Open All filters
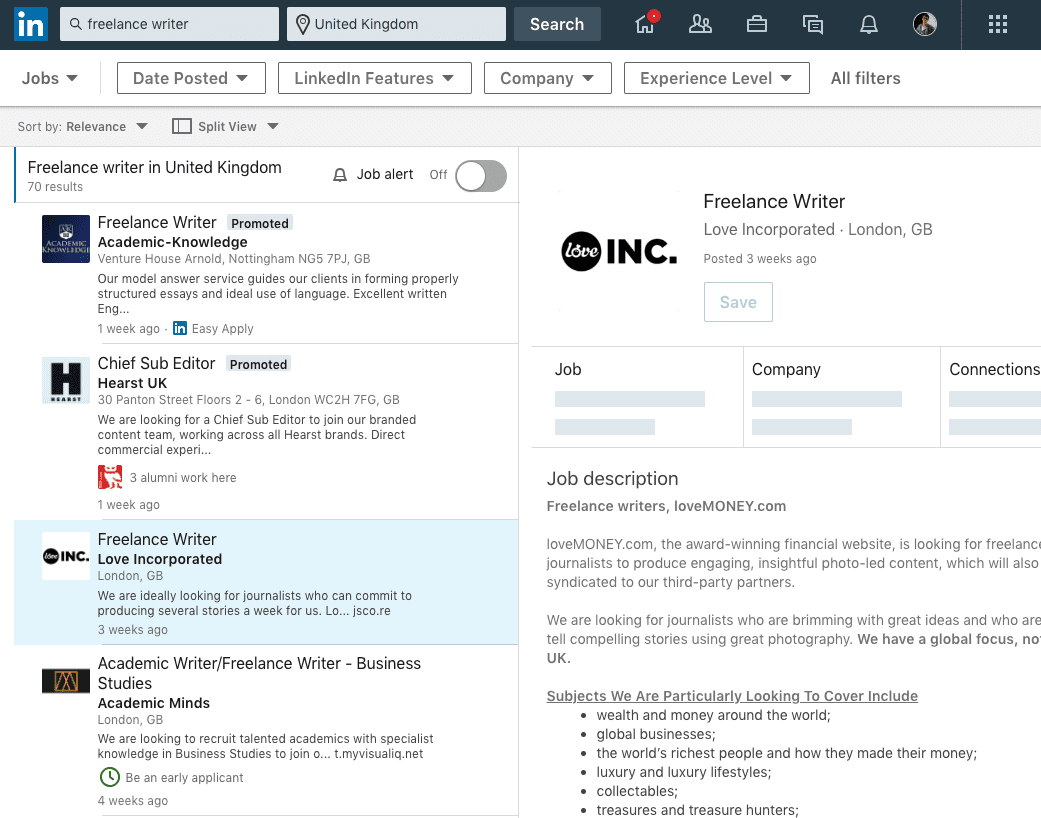This screenshot has width=1041, height=818. [866, 78]
